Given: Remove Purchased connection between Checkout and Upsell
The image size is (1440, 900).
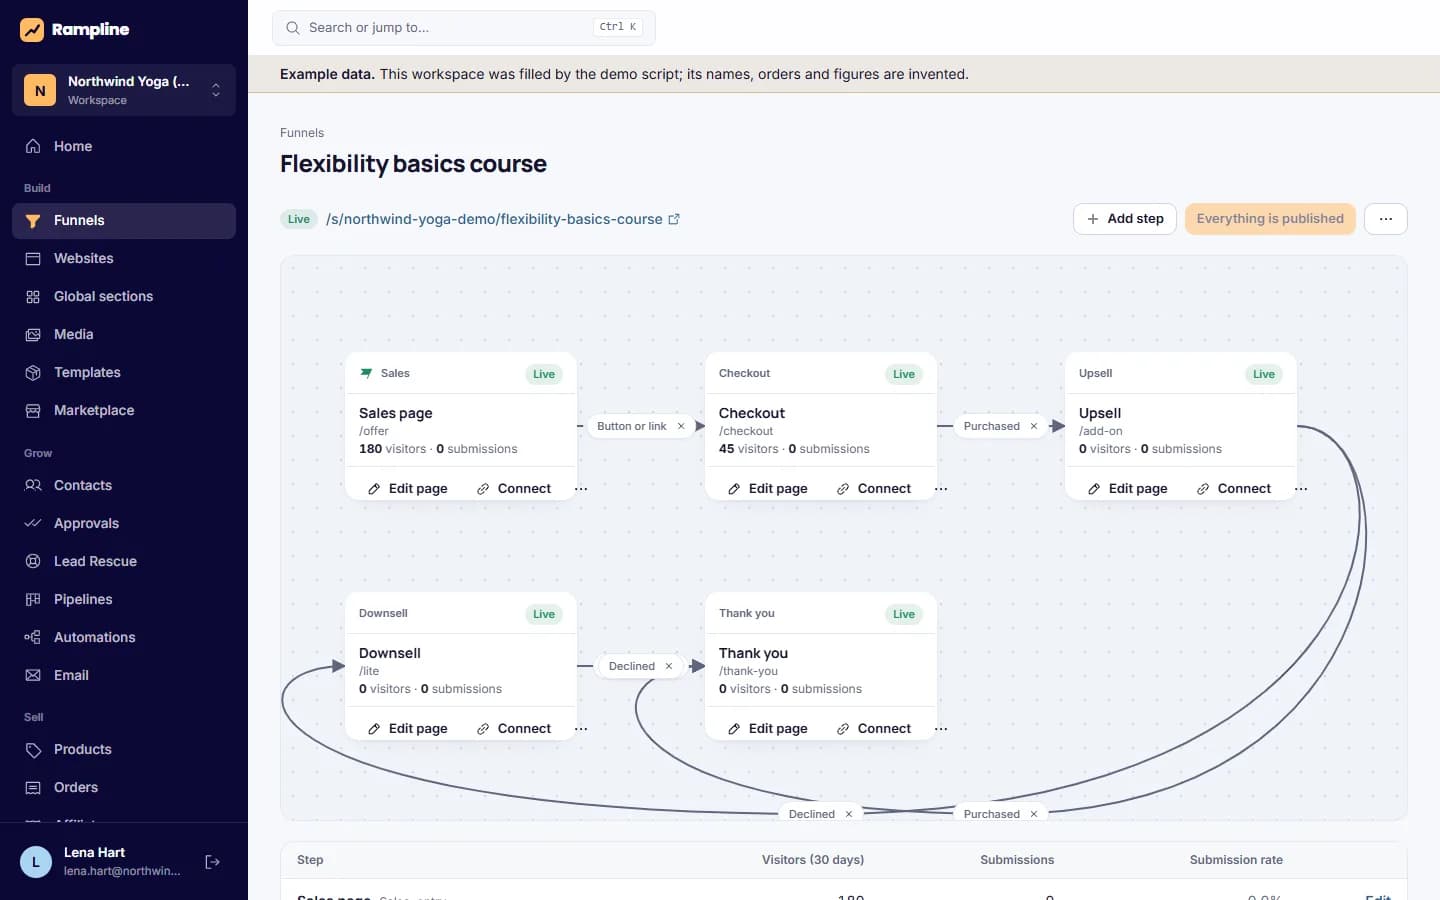Looking at the screenshot, I should tap(1034, 426).
